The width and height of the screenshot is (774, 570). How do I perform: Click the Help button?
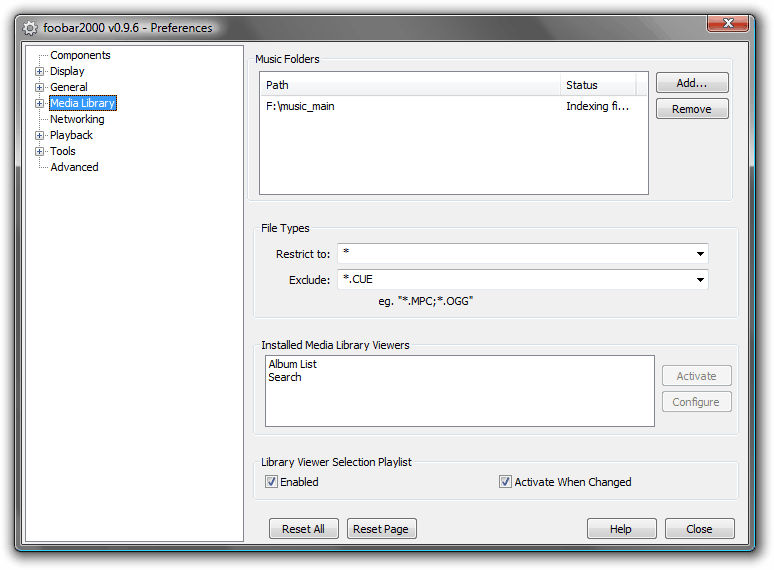point(621,529)
